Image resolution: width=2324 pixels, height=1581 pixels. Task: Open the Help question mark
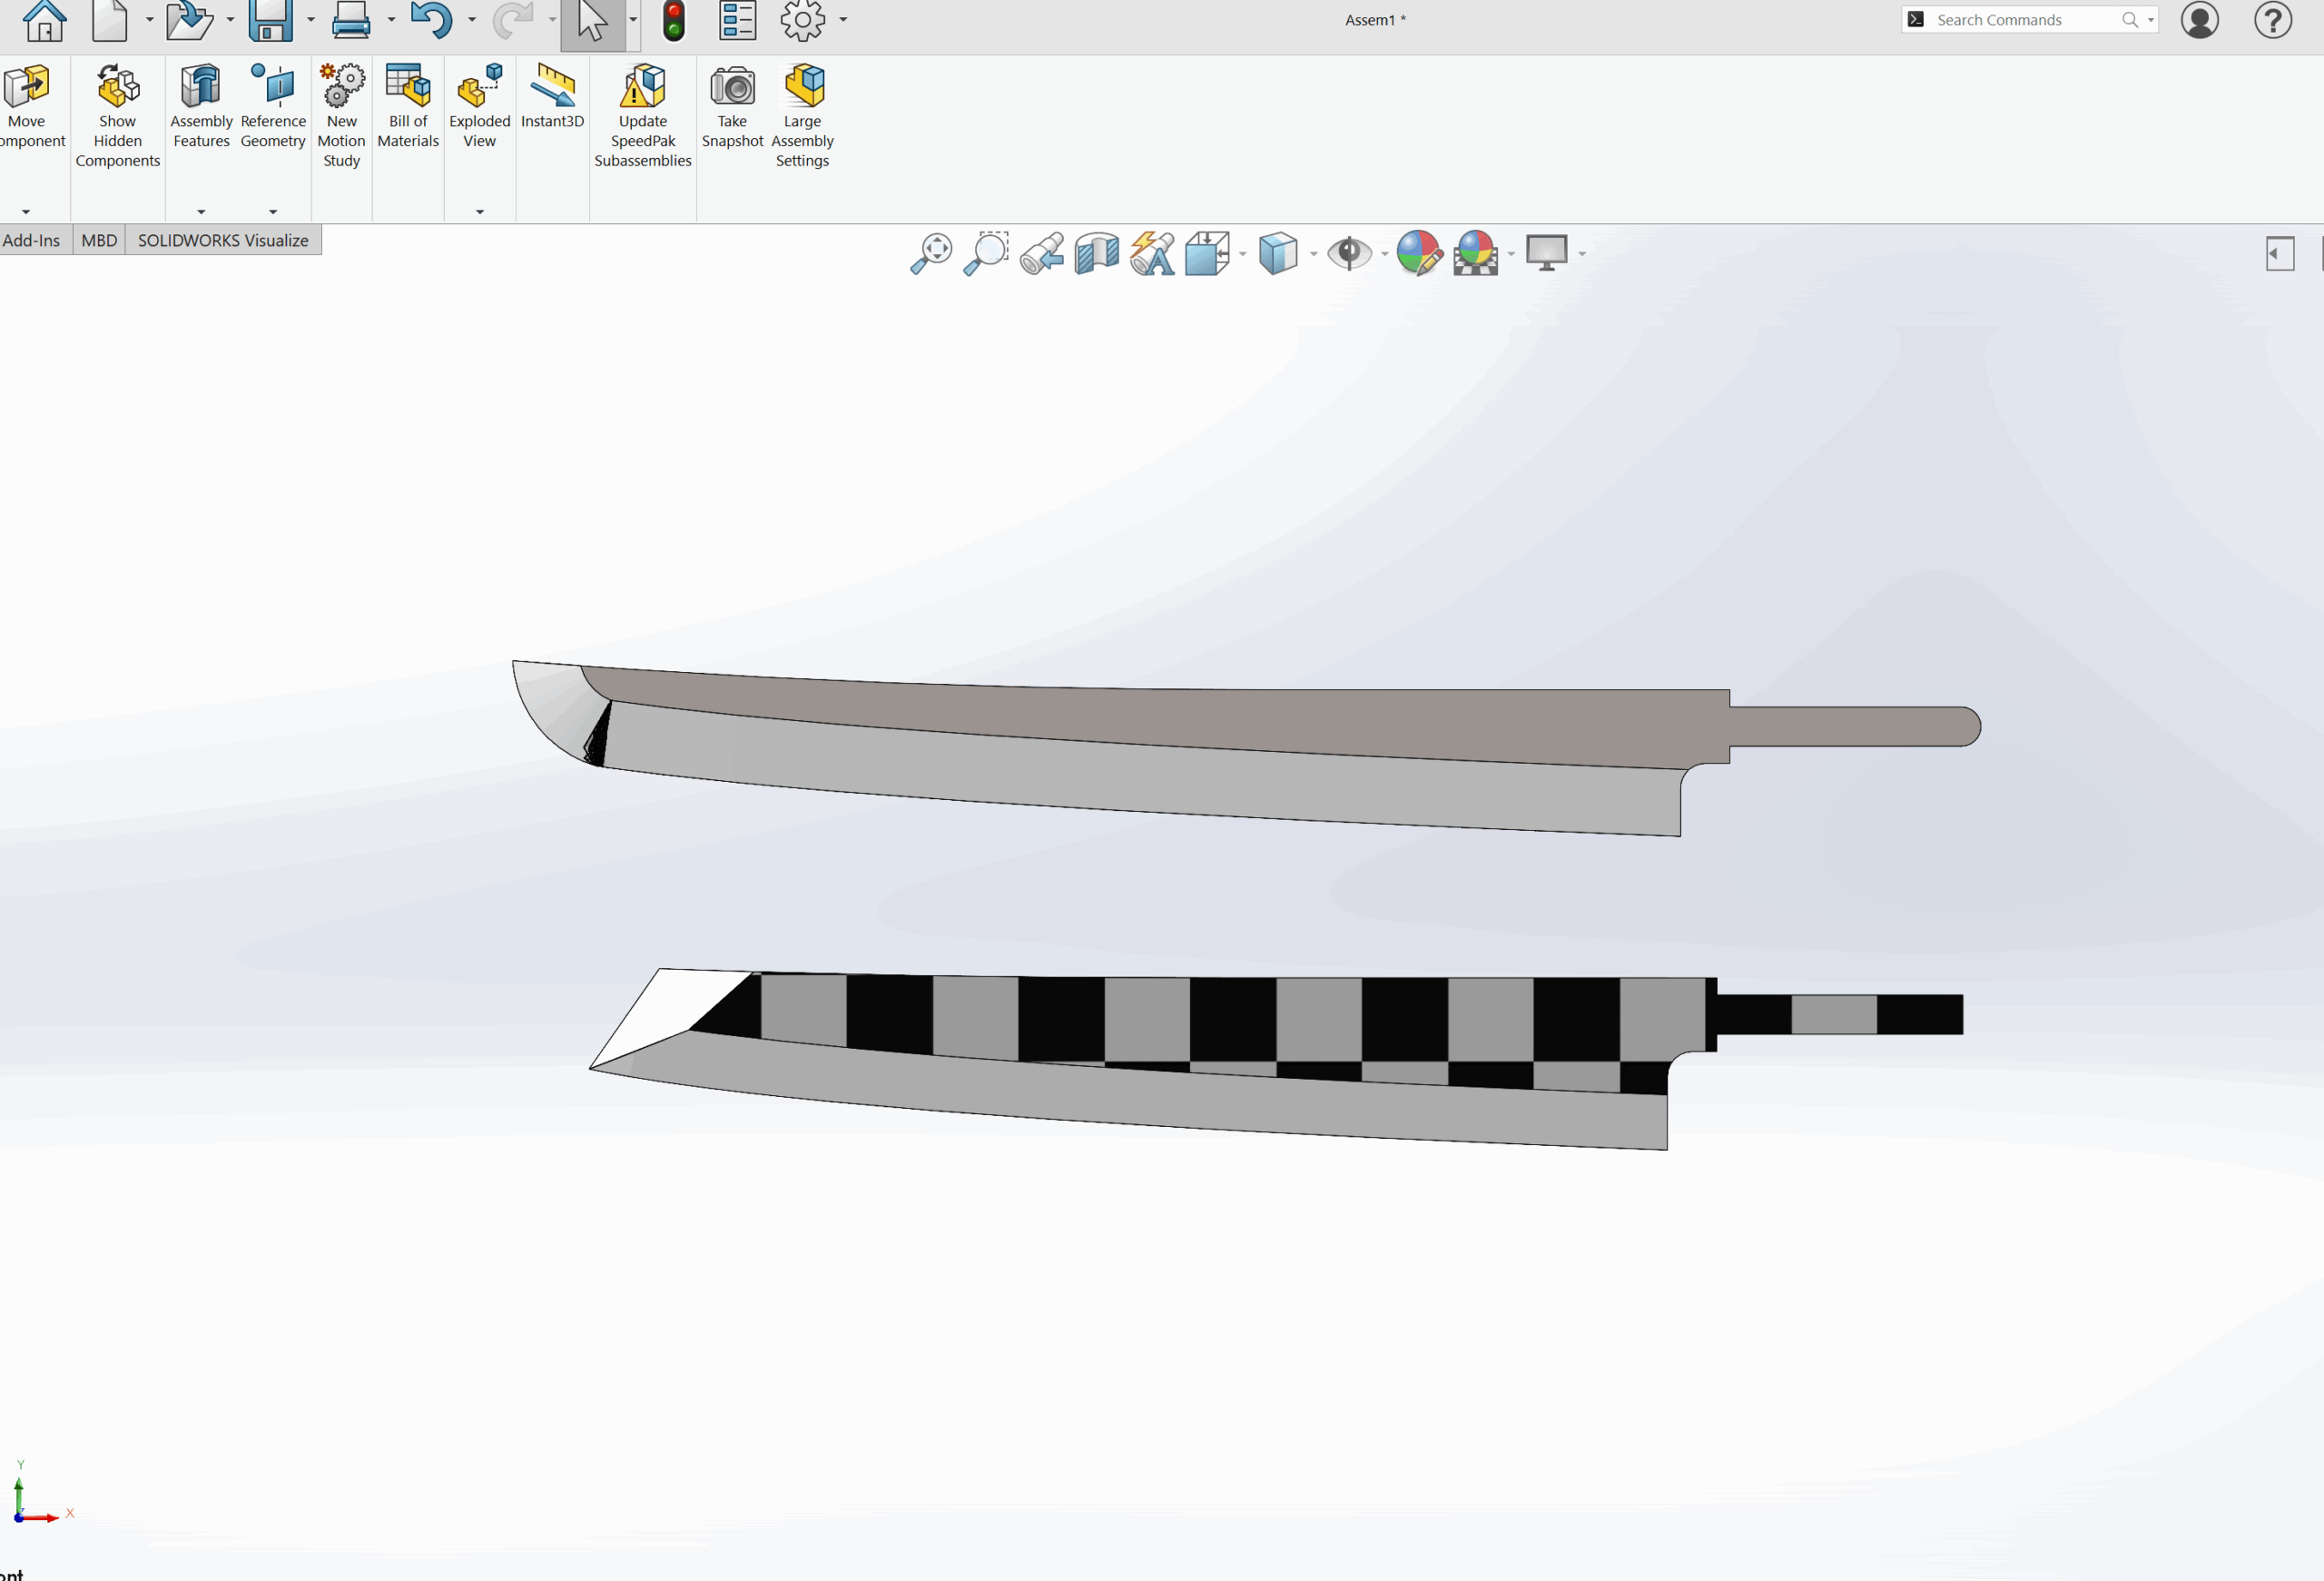pyautogui.click(x=2273, y=19)
